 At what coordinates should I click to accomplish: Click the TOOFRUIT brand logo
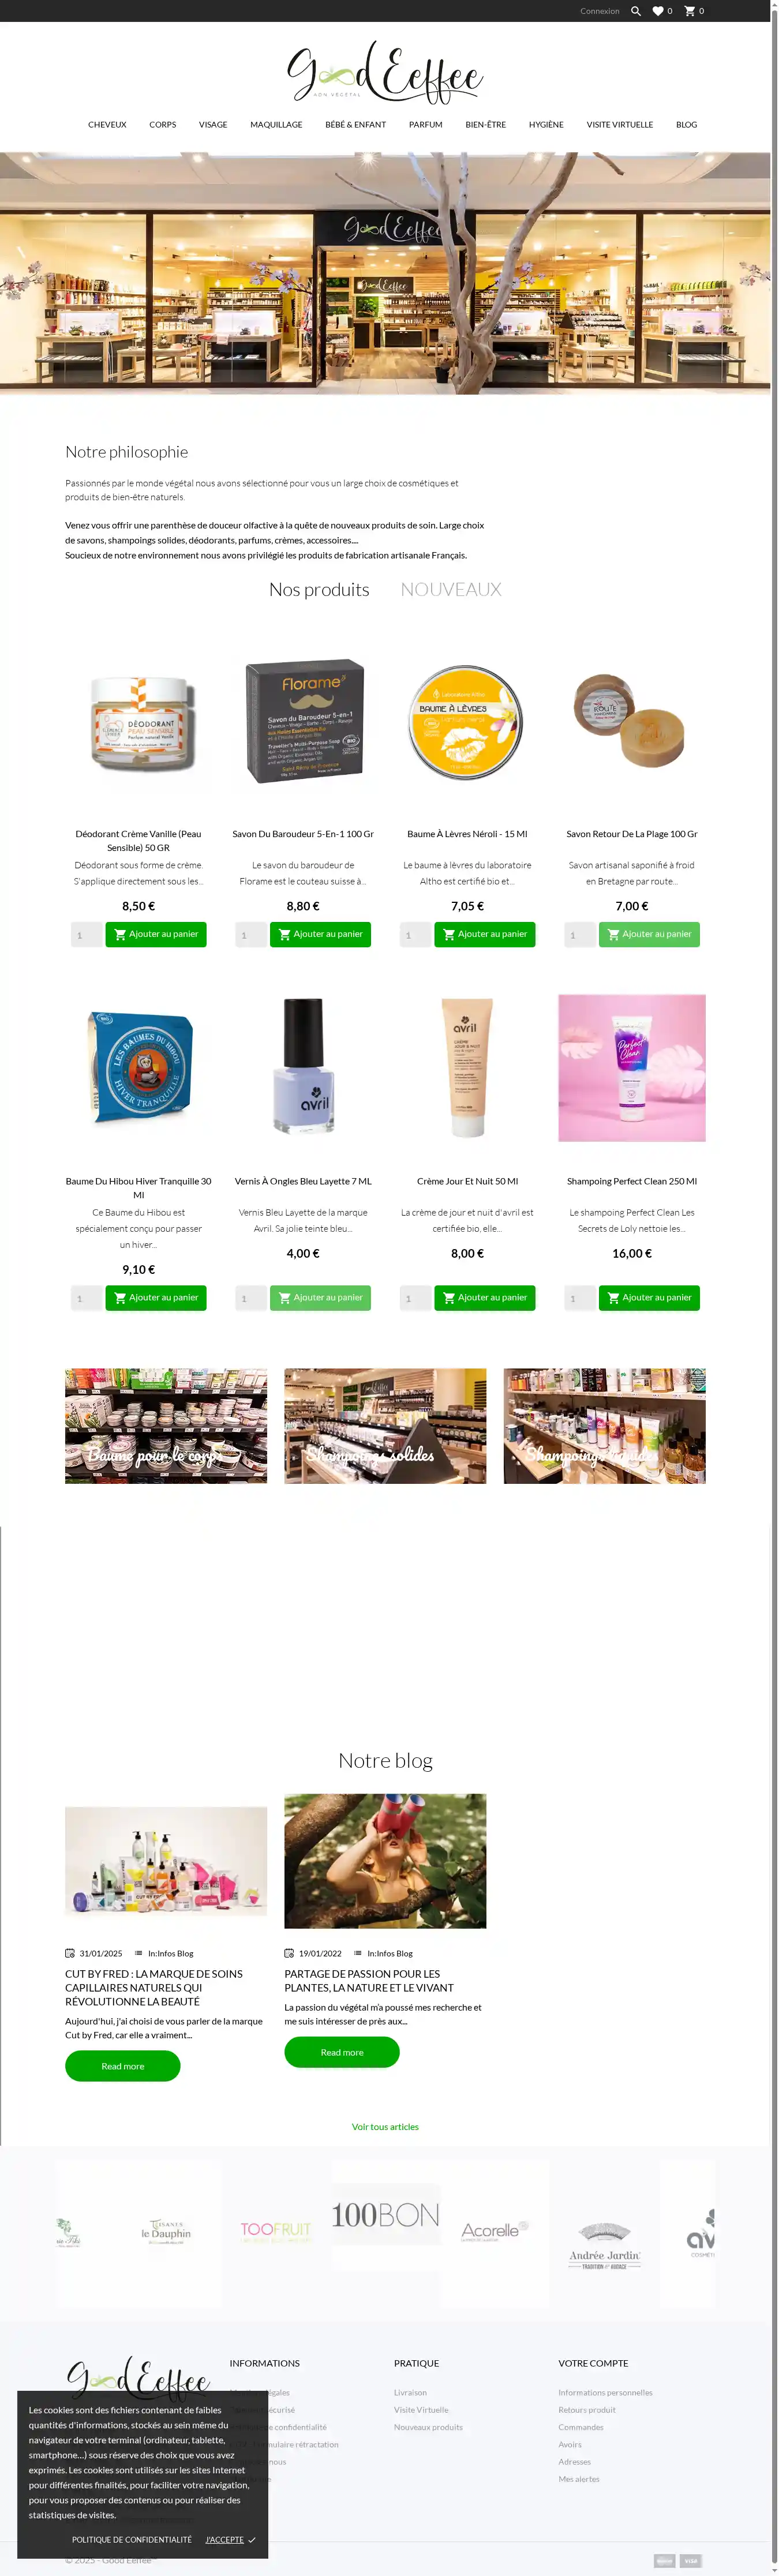(x=276, y=2231)
